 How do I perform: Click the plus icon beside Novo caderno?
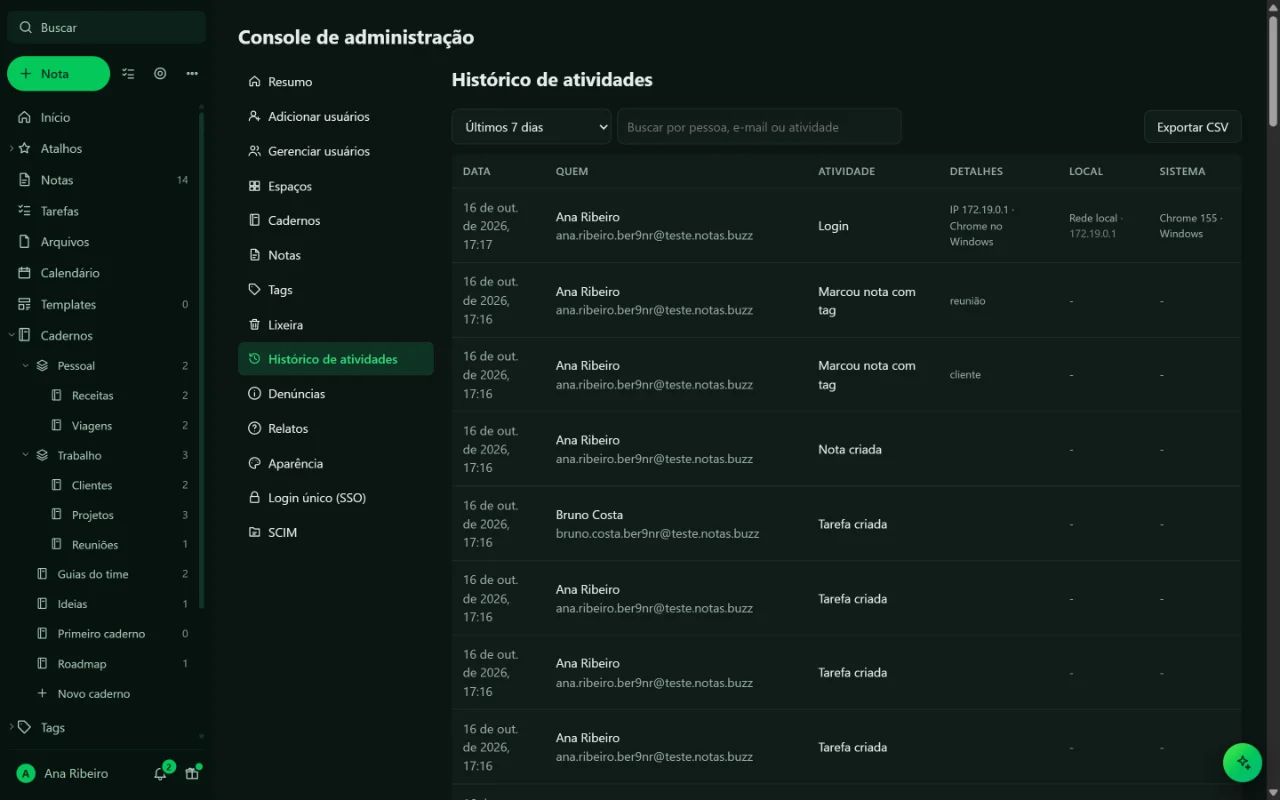[x=42, y=693]
